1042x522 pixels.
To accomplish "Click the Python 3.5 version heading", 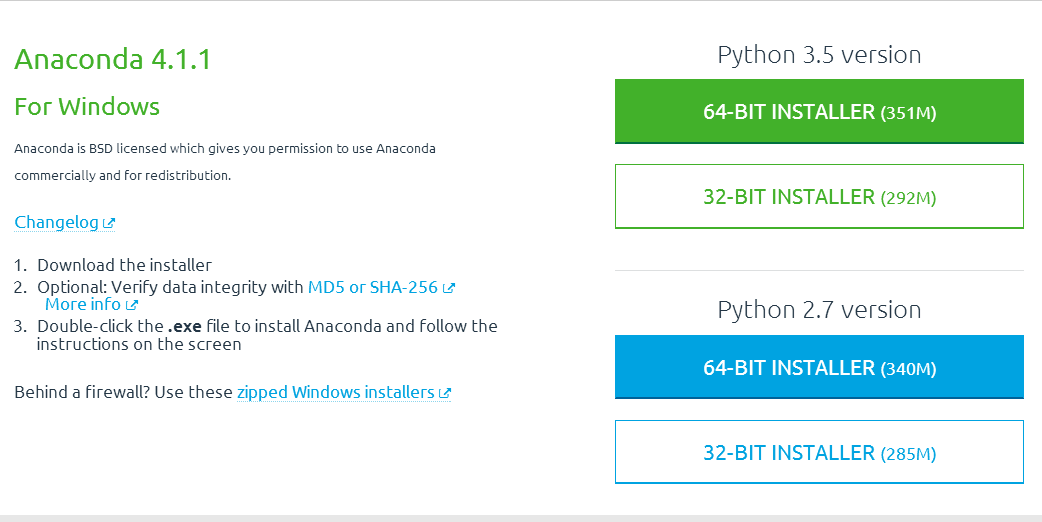I will pos(819,54).
